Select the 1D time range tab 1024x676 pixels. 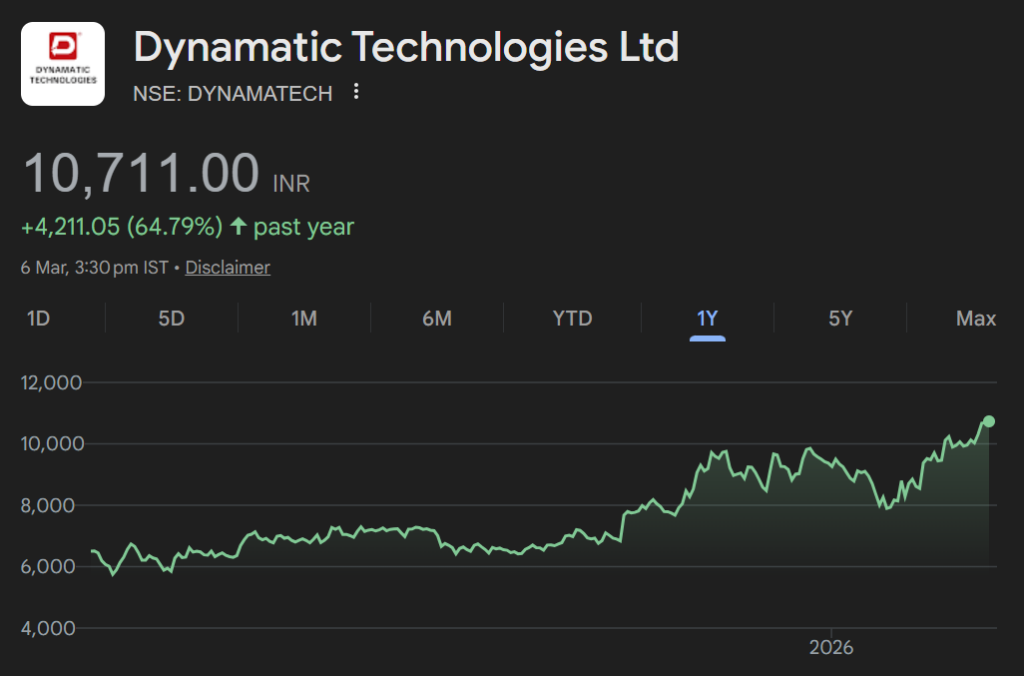point(38,318)
